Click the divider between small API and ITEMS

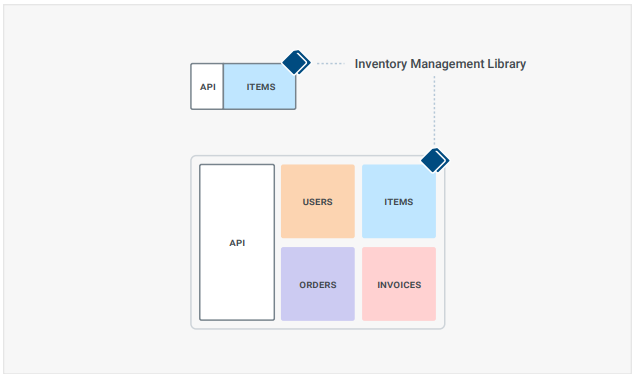(223, 87)
